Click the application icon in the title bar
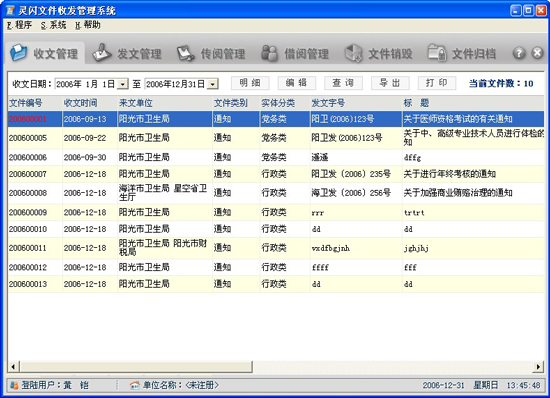The width and height of the screenshot is (550, 398). 10,11
